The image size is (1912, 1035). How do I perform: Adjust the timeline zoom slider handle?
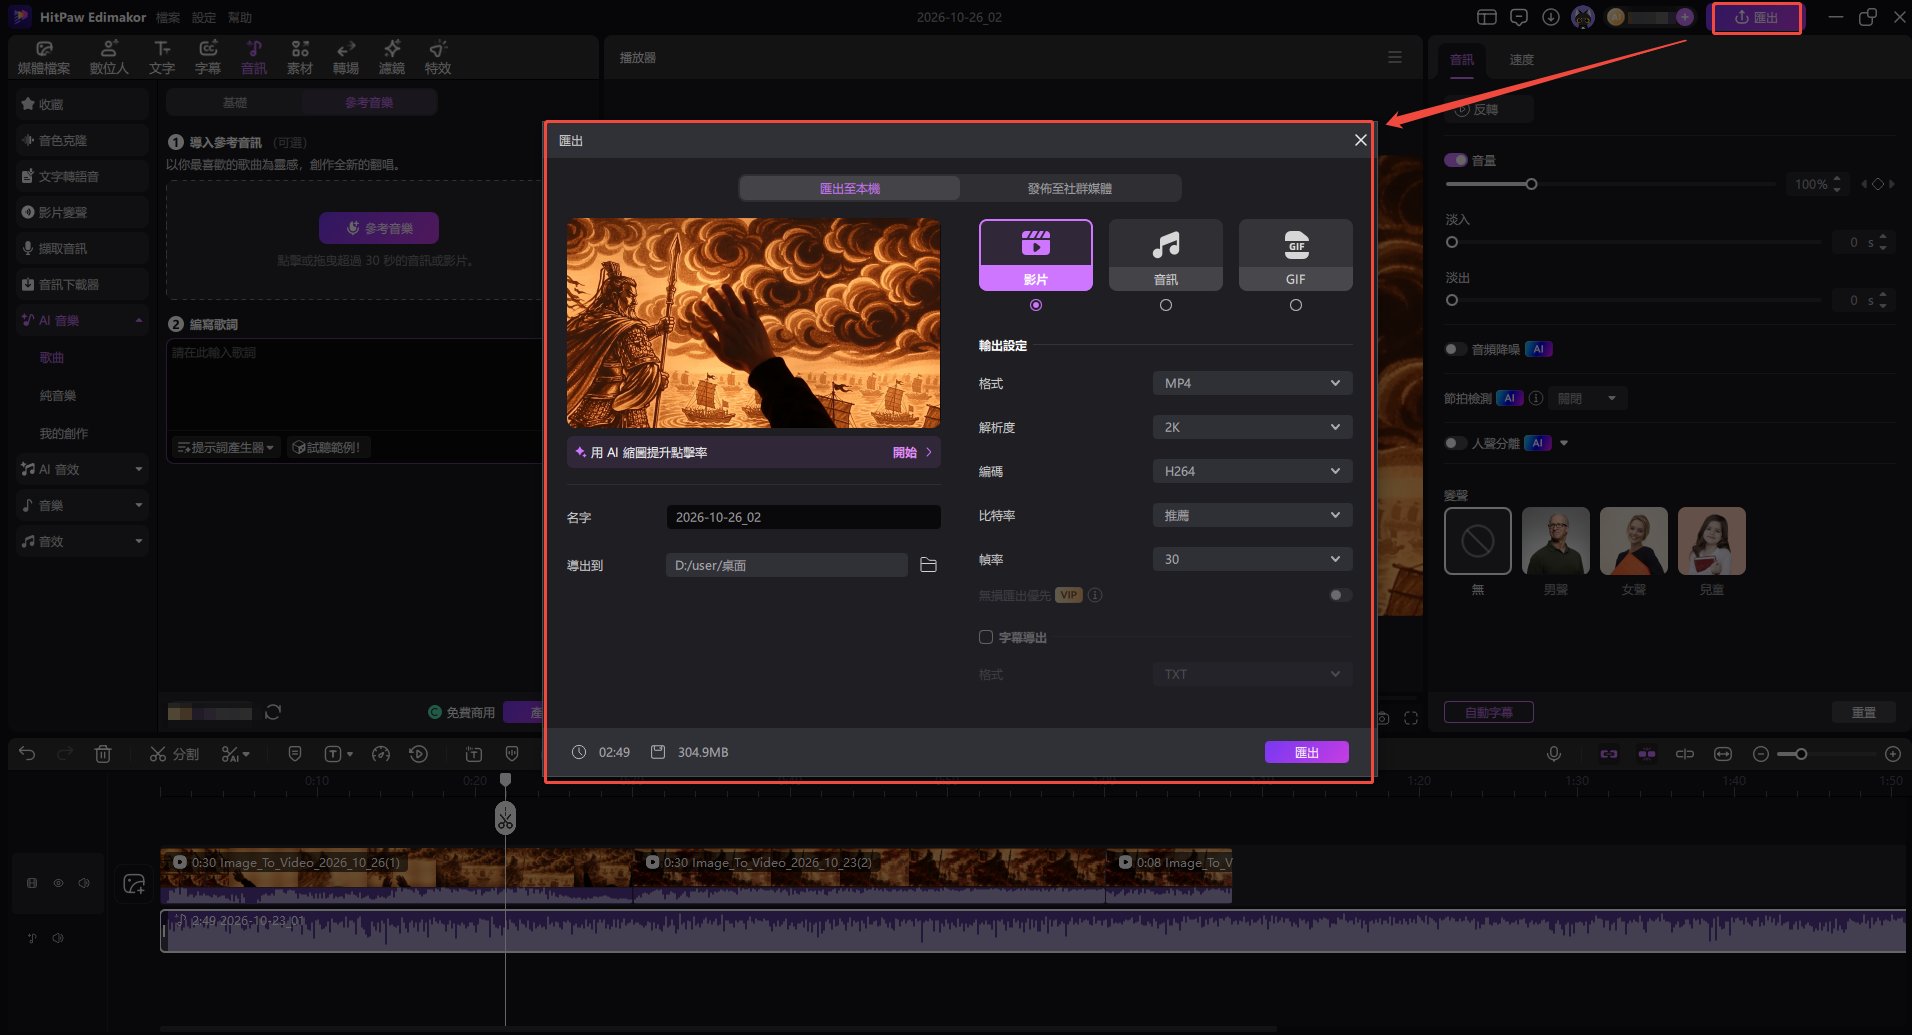(x=1801, y=754)
